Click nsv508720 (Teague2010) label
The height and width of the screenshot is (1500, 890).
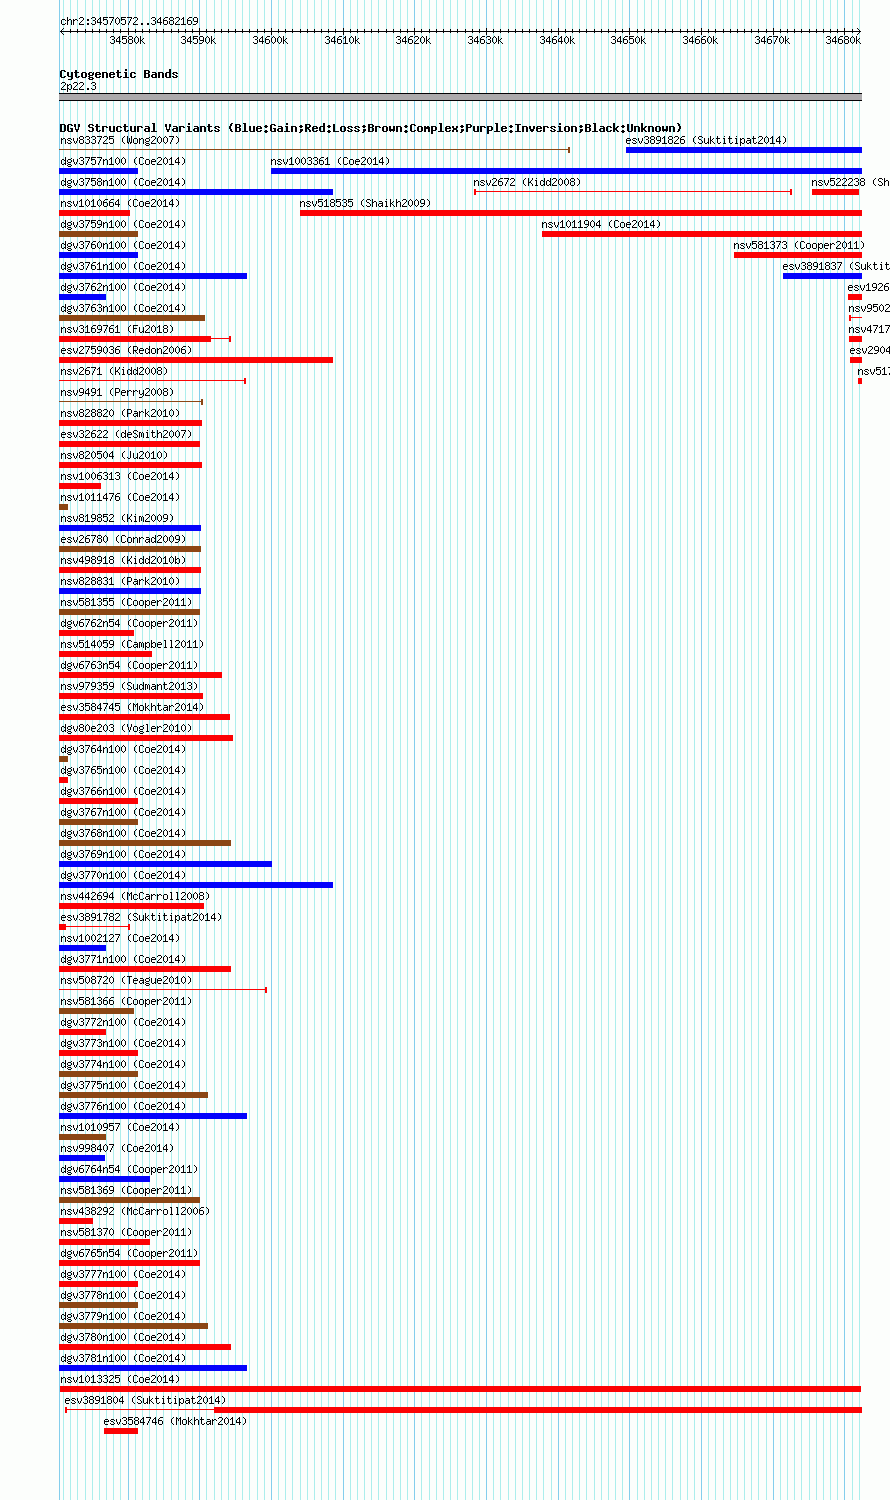[x=126, y=980]
